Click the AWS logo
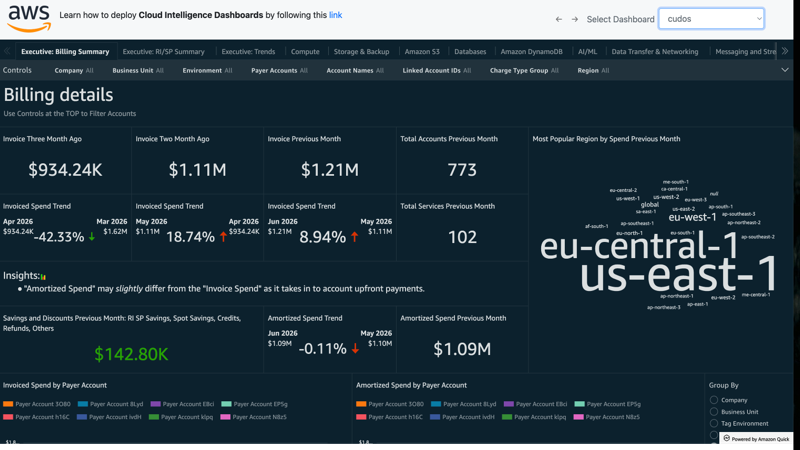The height and width of the screenshot is (450, 800). [x=29, y=18]
